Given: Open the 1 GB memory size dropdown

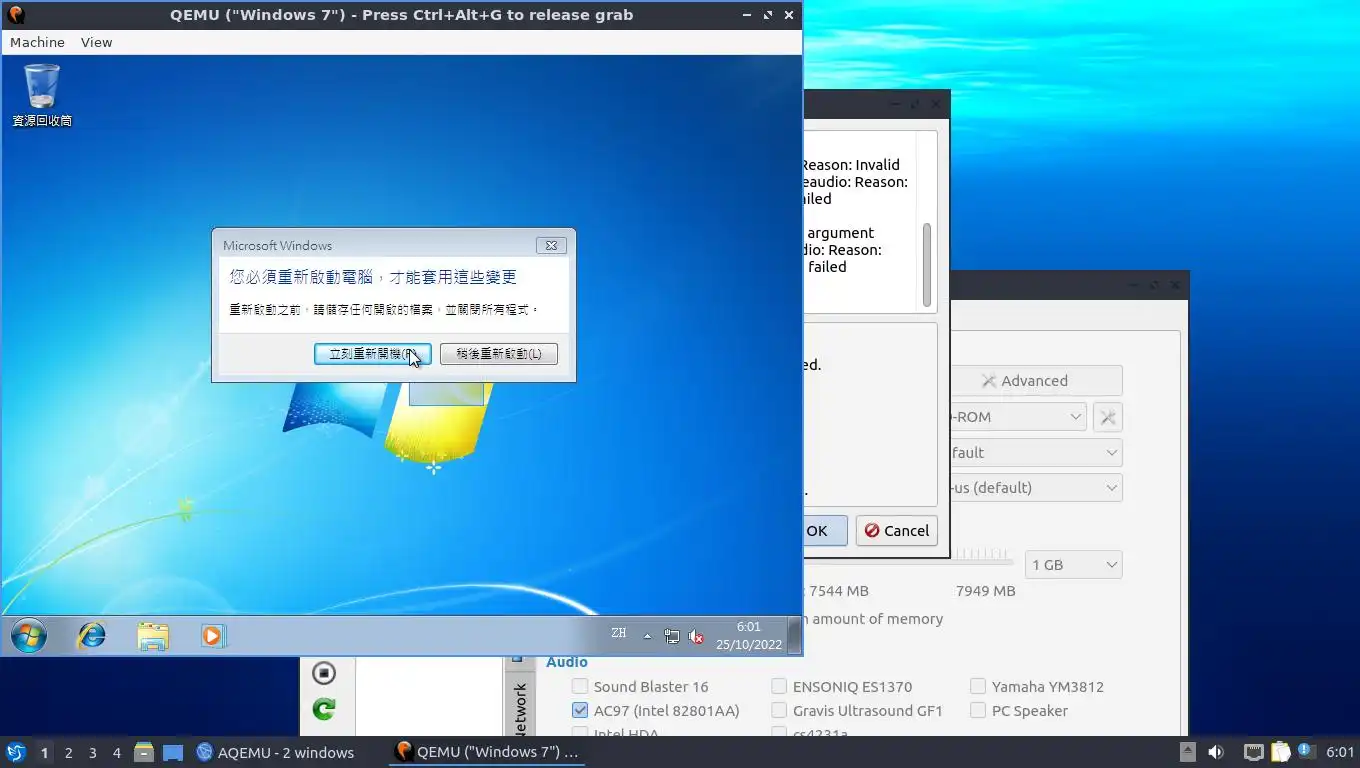Looking at the screenshot, I should point(1073,564).
